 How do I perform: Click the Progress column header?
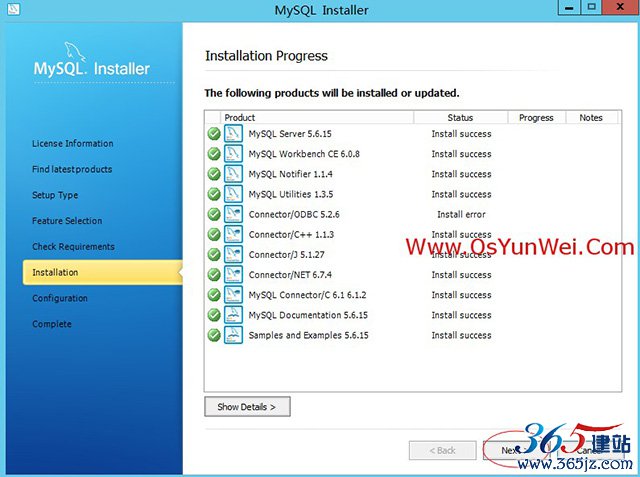(536, 118)
